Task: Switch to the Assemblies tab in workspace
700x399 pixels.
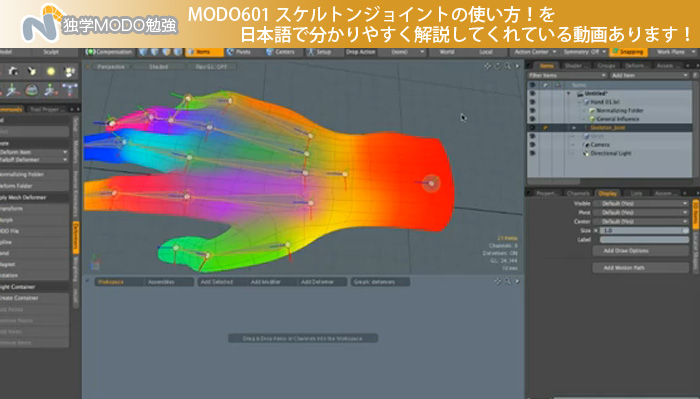Action: pyautogui.click(x=161, y=282)
